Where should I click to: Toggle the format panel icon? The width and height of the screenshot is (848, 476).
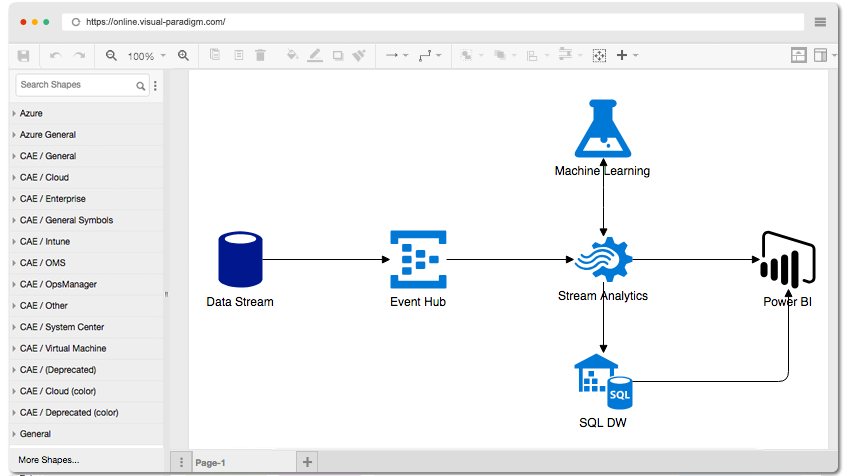click(x=820, y=55)
